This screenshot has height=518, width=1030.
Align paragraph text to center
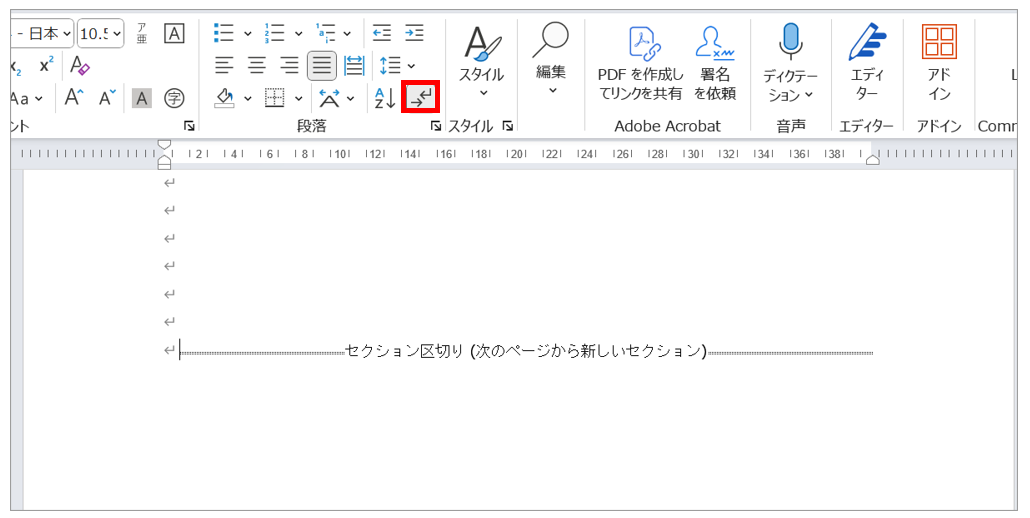click(257, 65)
